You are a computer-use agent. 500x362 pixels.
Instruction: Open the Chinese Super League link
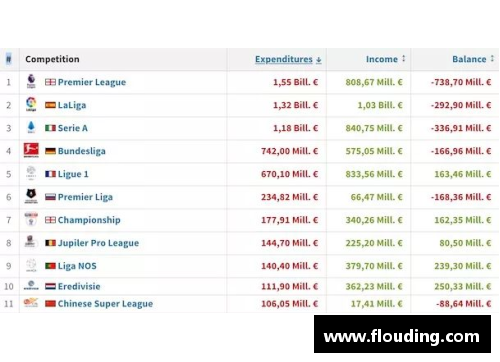105,304
